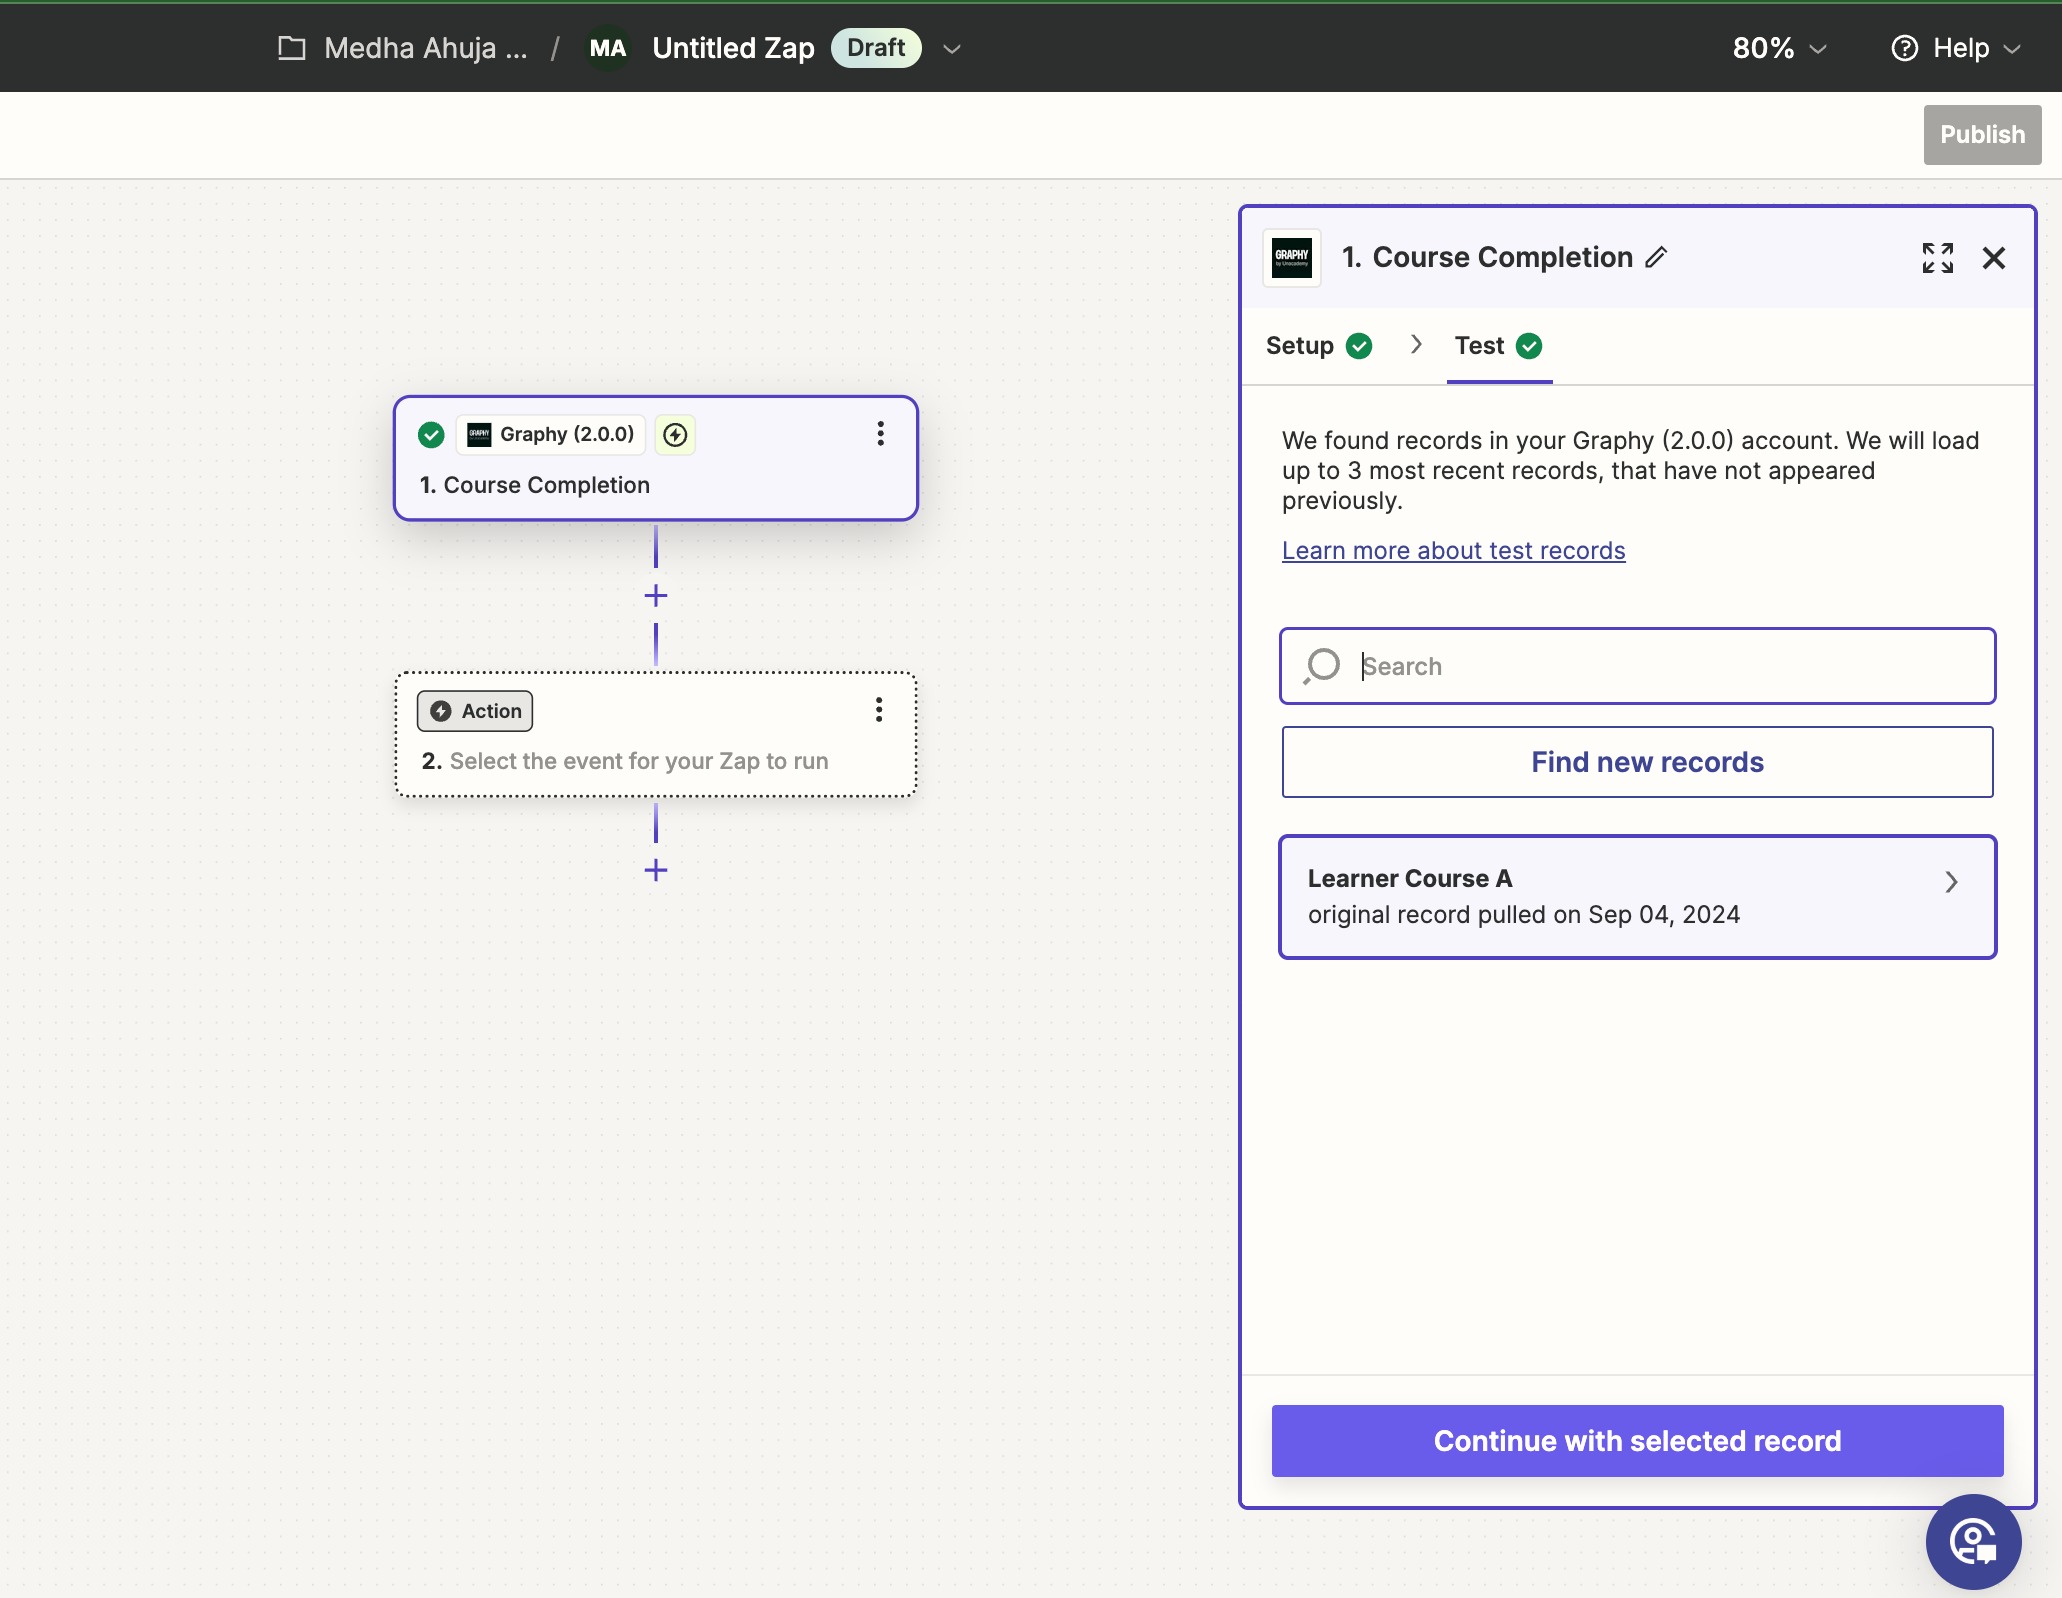Viewport: 2062px width, 1598px height.
Task: Add a step between trigger and action
Action: [656, 596]
